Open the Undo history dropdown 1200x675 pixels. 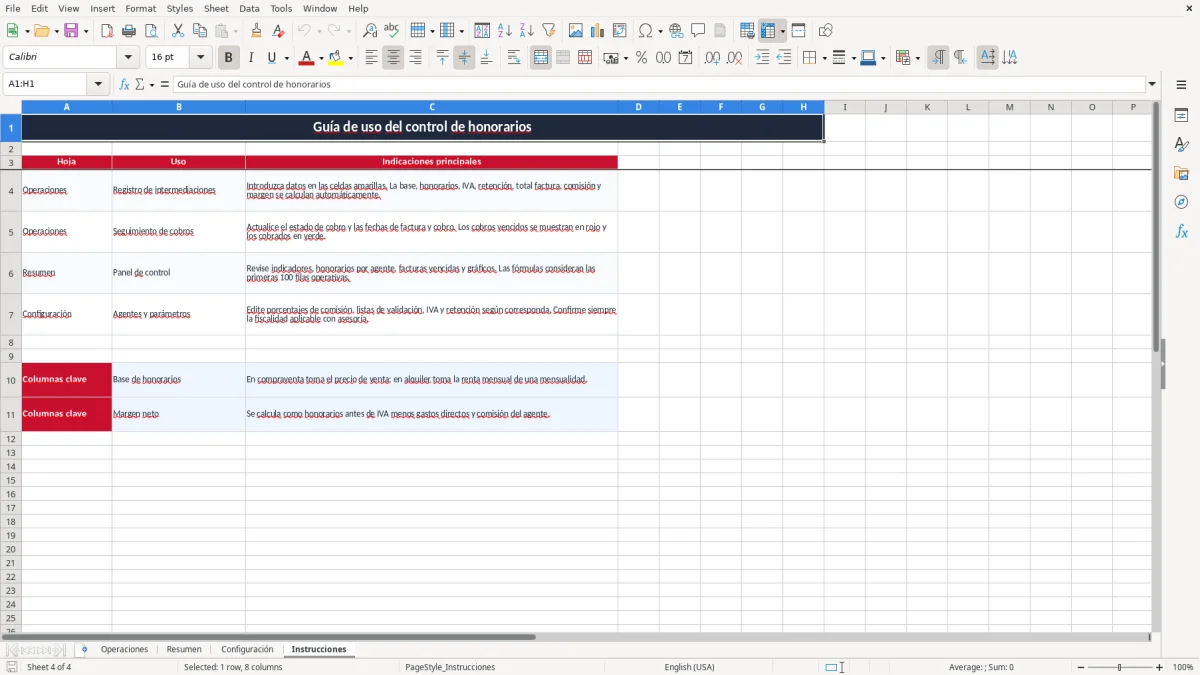[319, 31]
